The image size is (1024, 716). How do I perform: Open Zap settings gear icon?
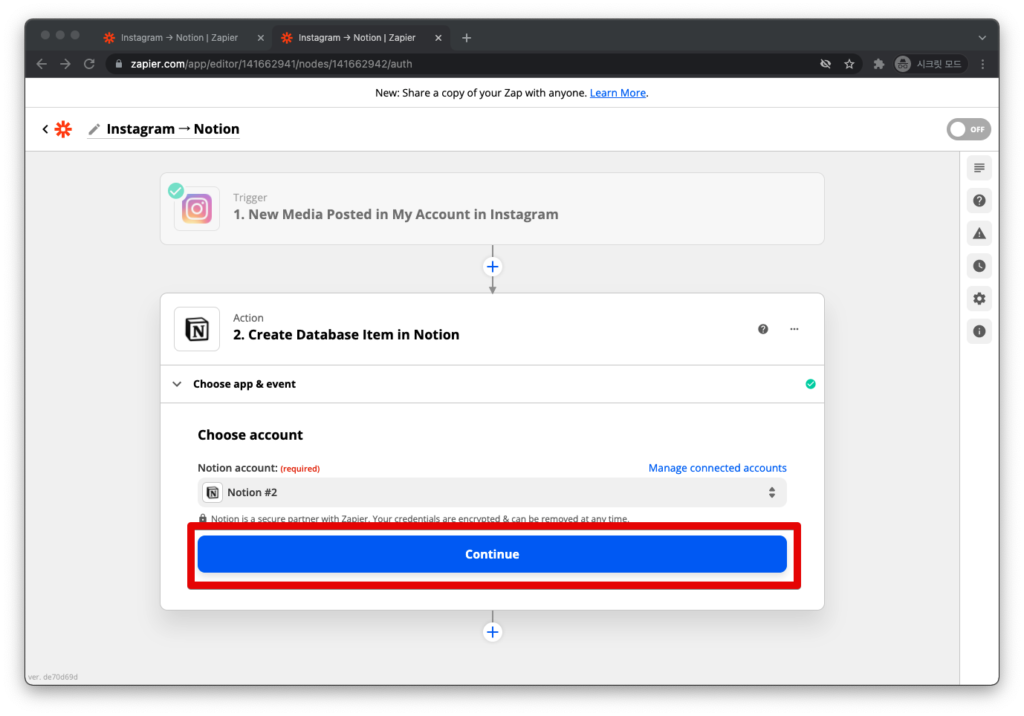pos(979,299)
